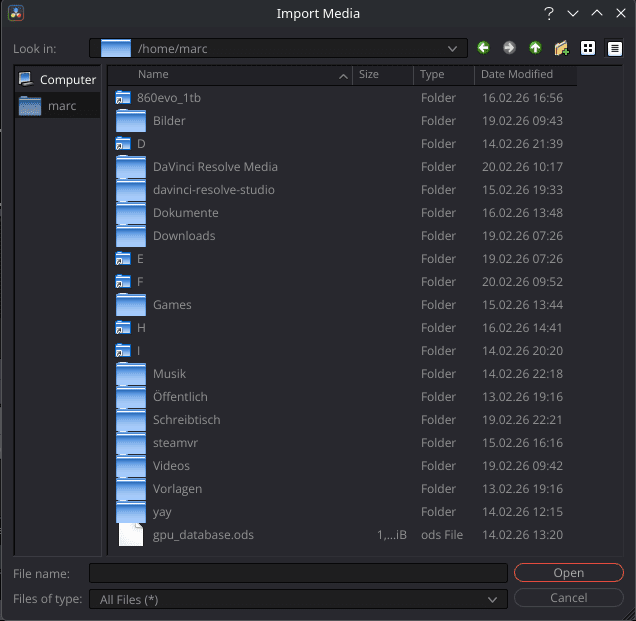Screen dimensions: 636x621
Task: Switch to detail list view
Action: point(615,48)
